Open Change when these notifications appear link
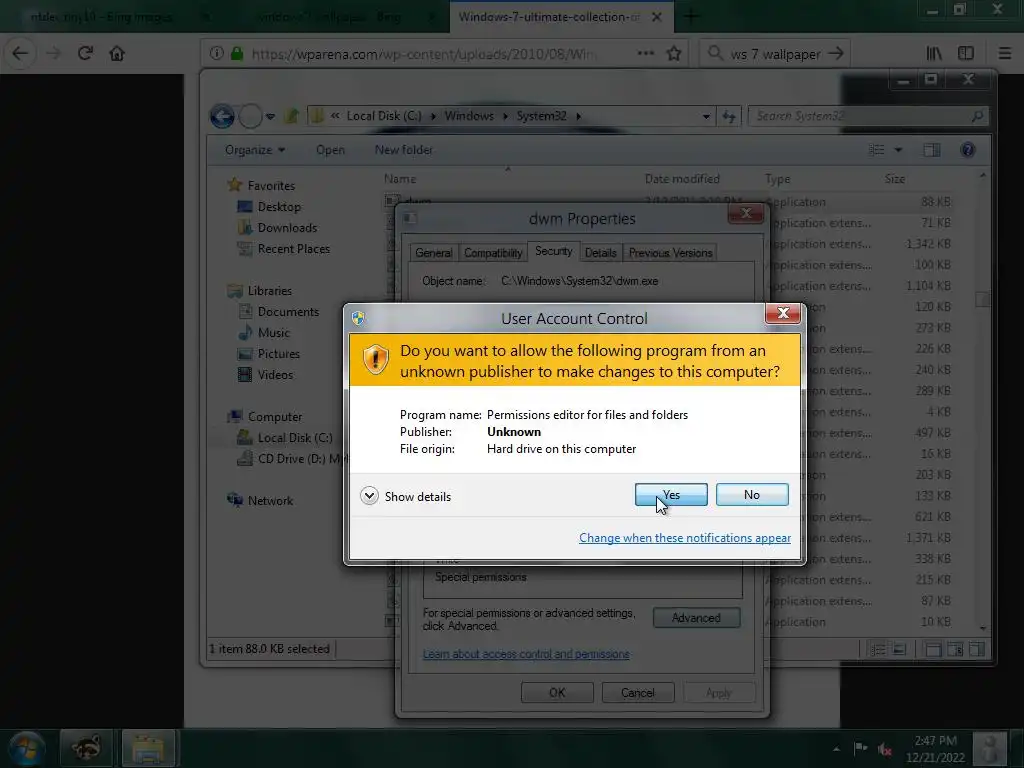The width and height of the screenshot is (1024, 768). 684,537
